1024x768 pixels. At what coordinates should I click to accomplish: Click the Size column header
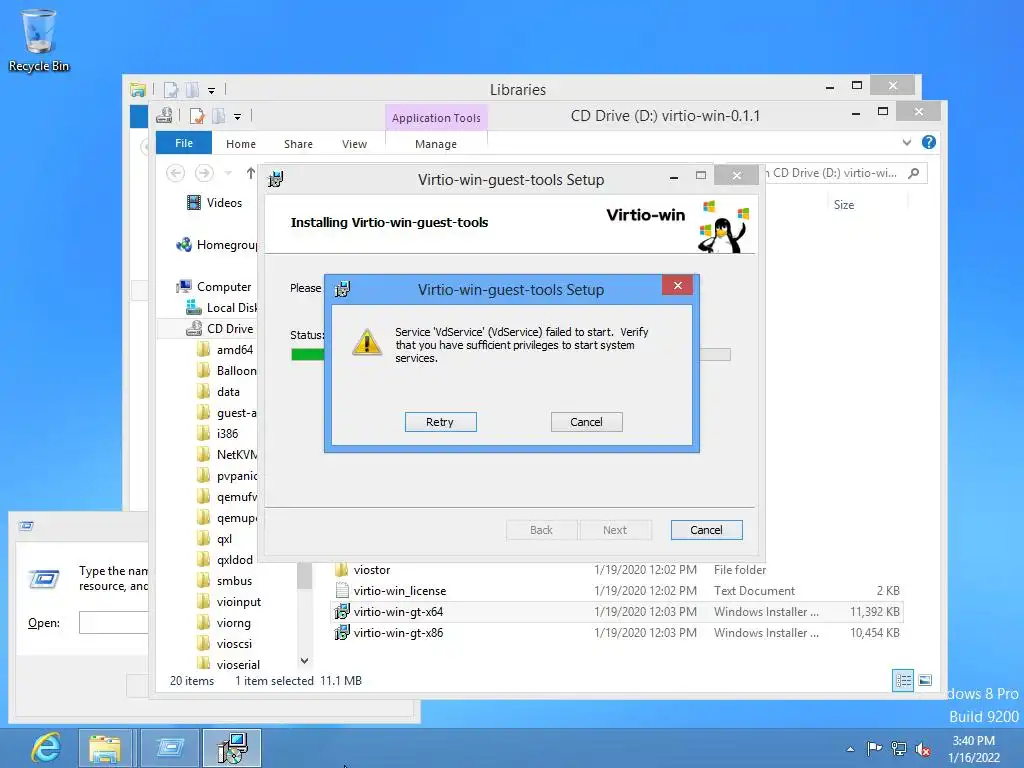pos(844,204)
